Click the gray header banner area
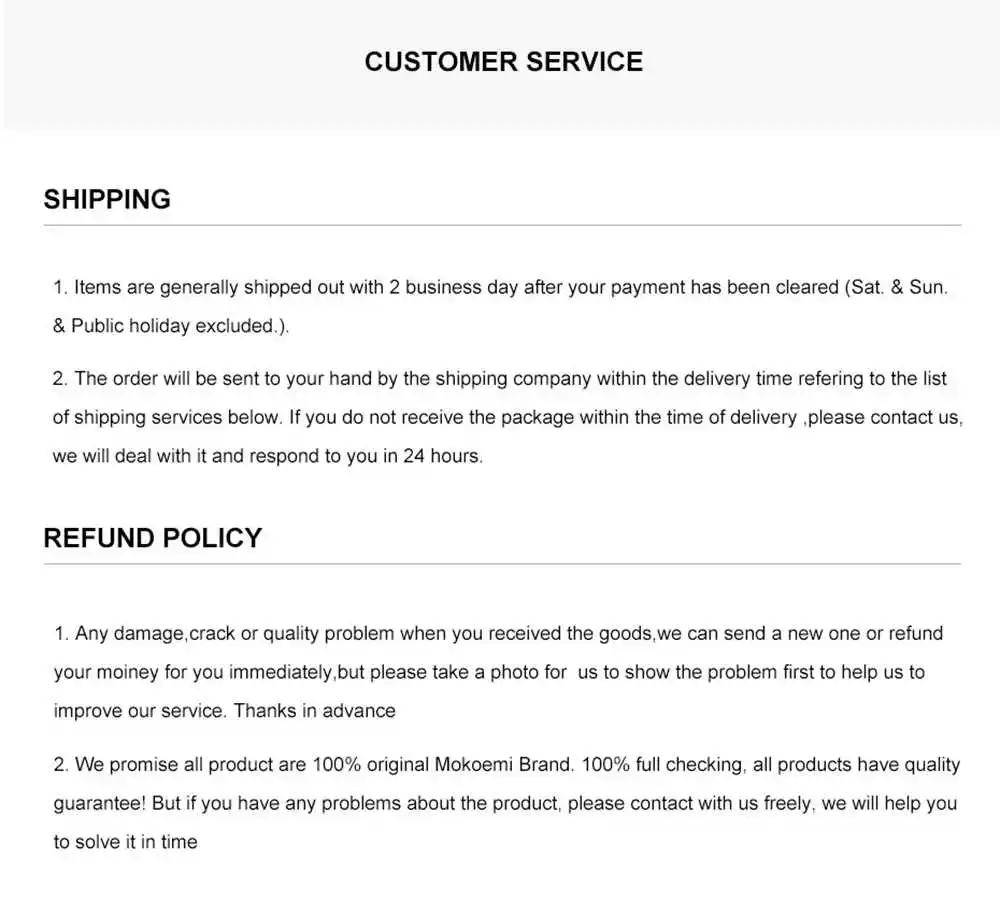This screenshot has width=1000, height=901. (x=502, y=64)
